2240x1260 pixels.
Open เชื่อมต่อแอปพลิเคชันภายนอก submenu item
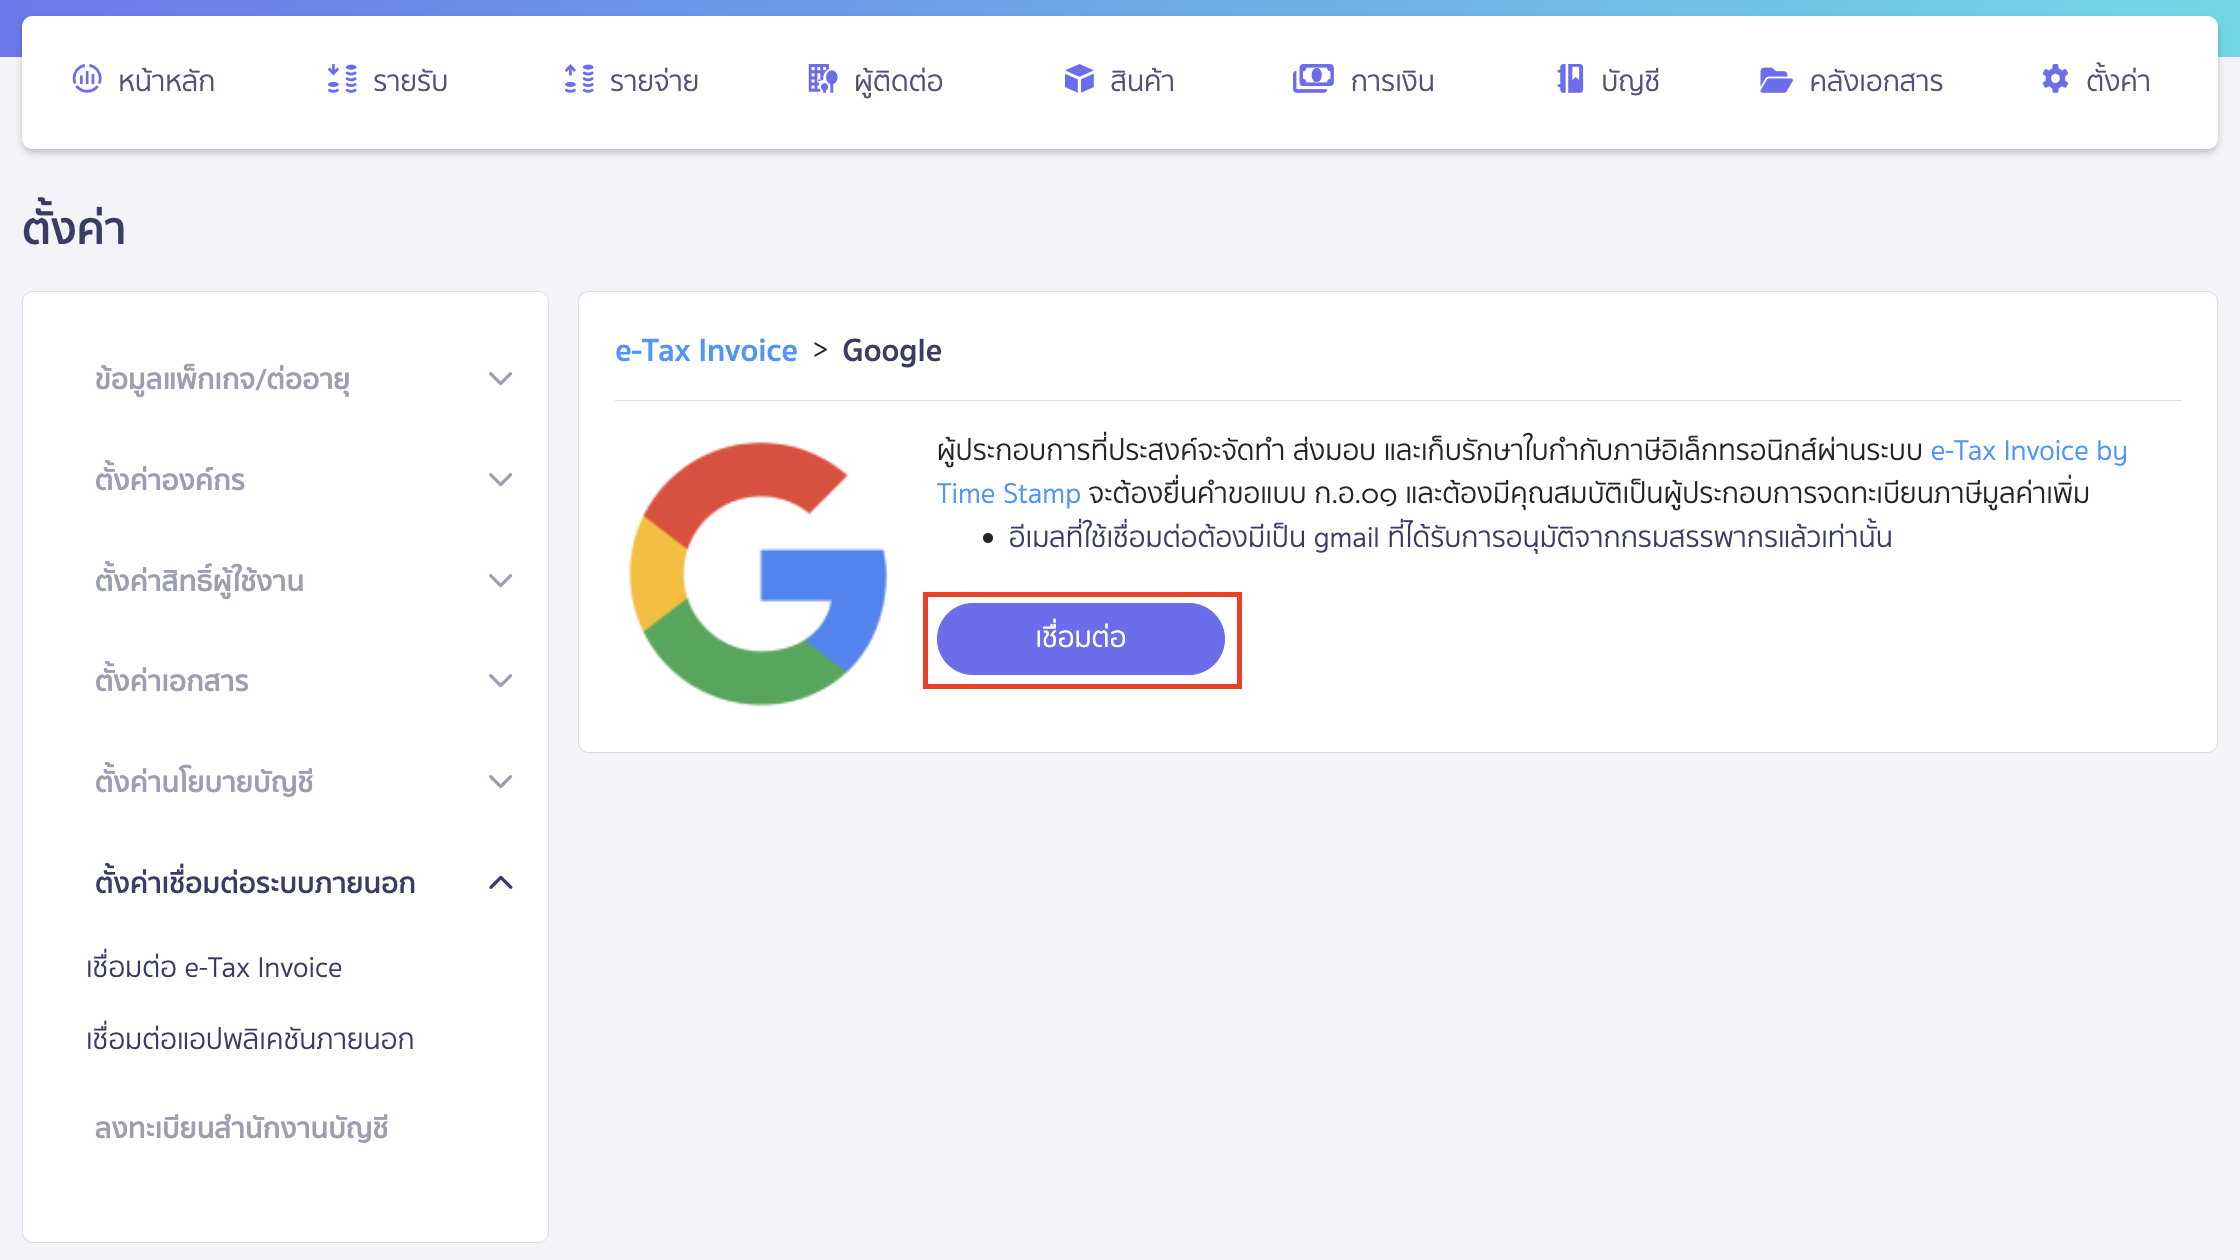click(x=250, y=1040)
